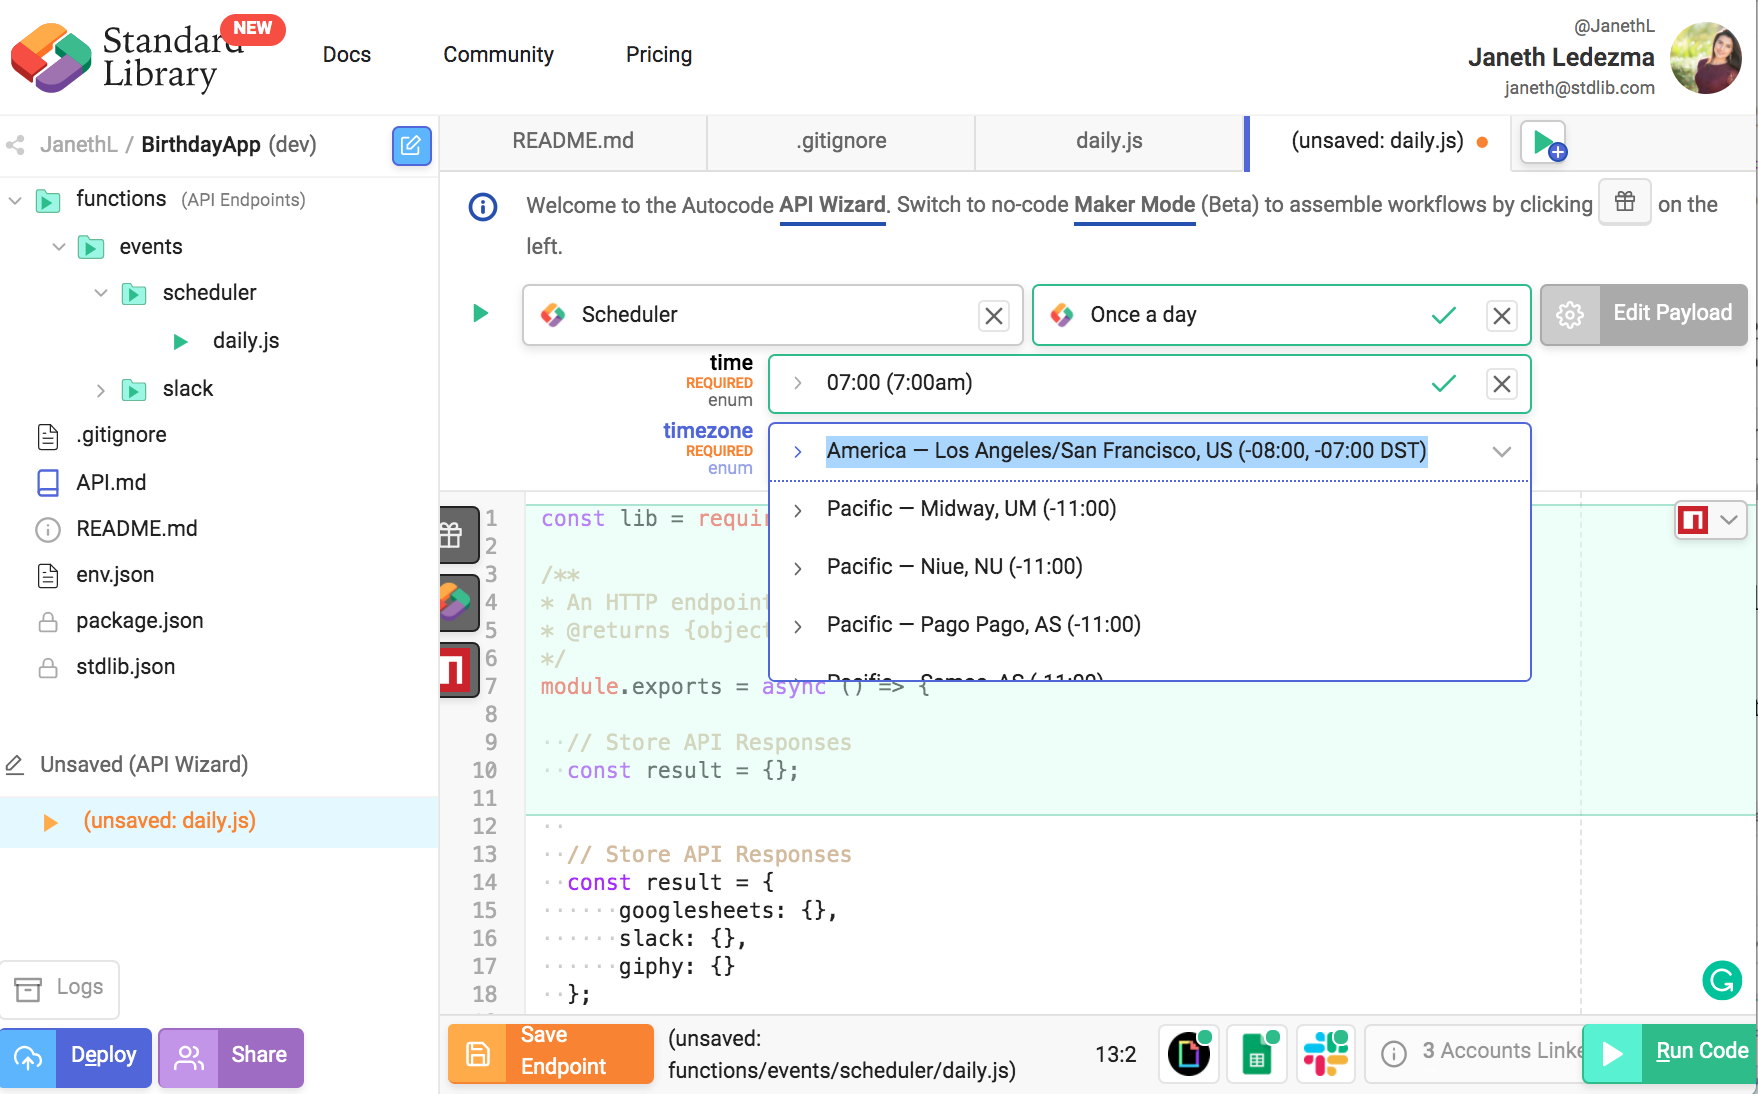Switch to the .gitignore tab
The height and width of the screenshot is (1094, 1758).
(841, 142)
